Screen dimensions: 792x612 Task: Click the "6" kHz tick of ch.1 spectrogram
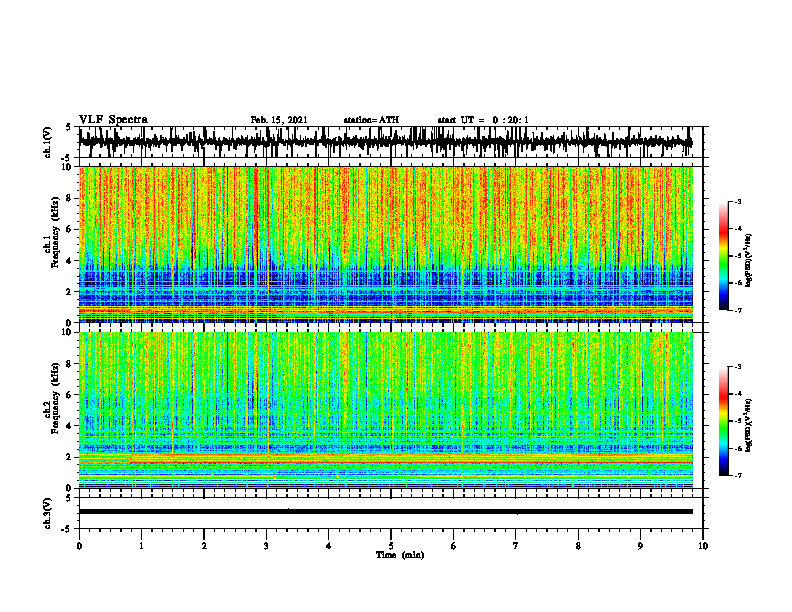coord(69,229)
